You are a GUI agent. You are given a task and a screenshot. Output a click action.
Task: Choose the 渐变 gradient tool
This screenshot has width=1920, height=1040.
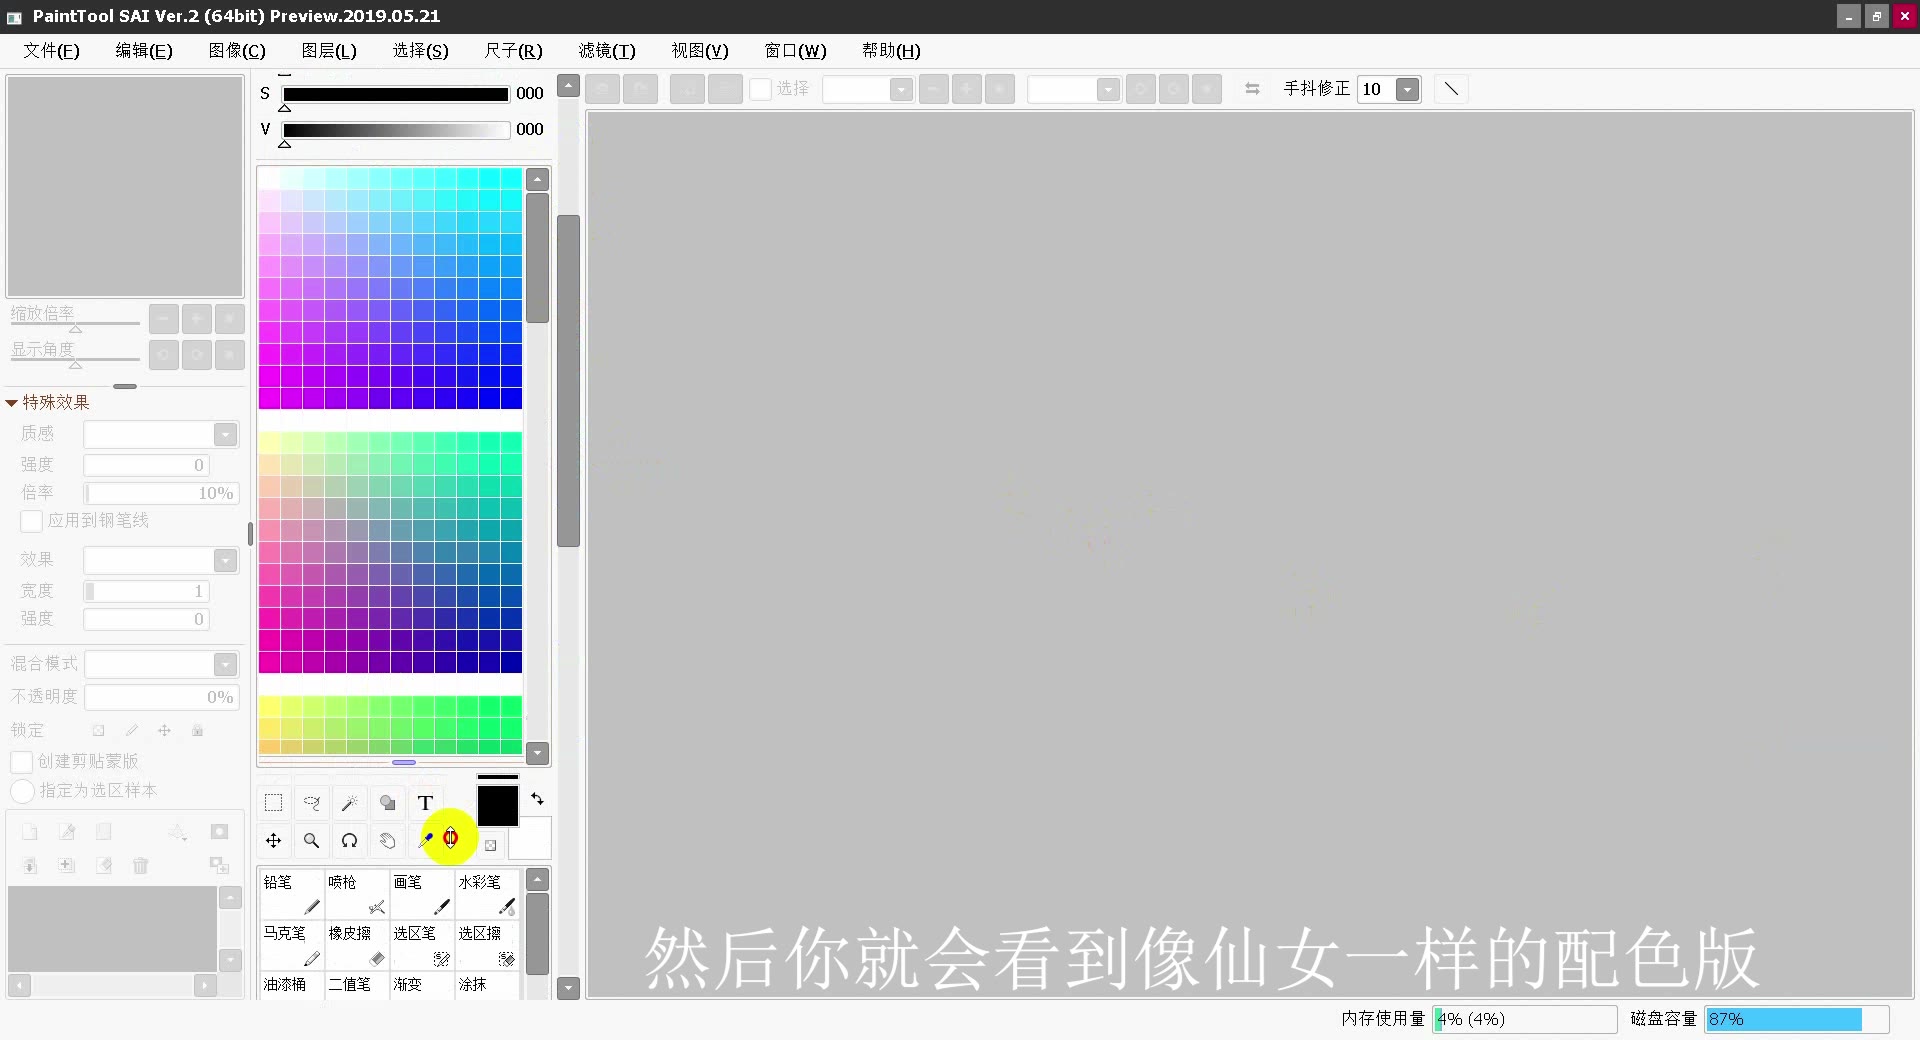pos(422,985)
